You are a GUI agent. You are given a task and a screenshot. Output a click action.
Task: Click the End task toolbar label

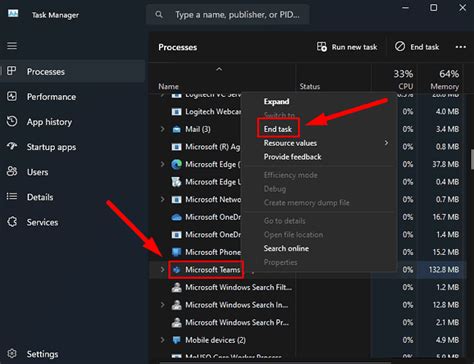[425, 47]
